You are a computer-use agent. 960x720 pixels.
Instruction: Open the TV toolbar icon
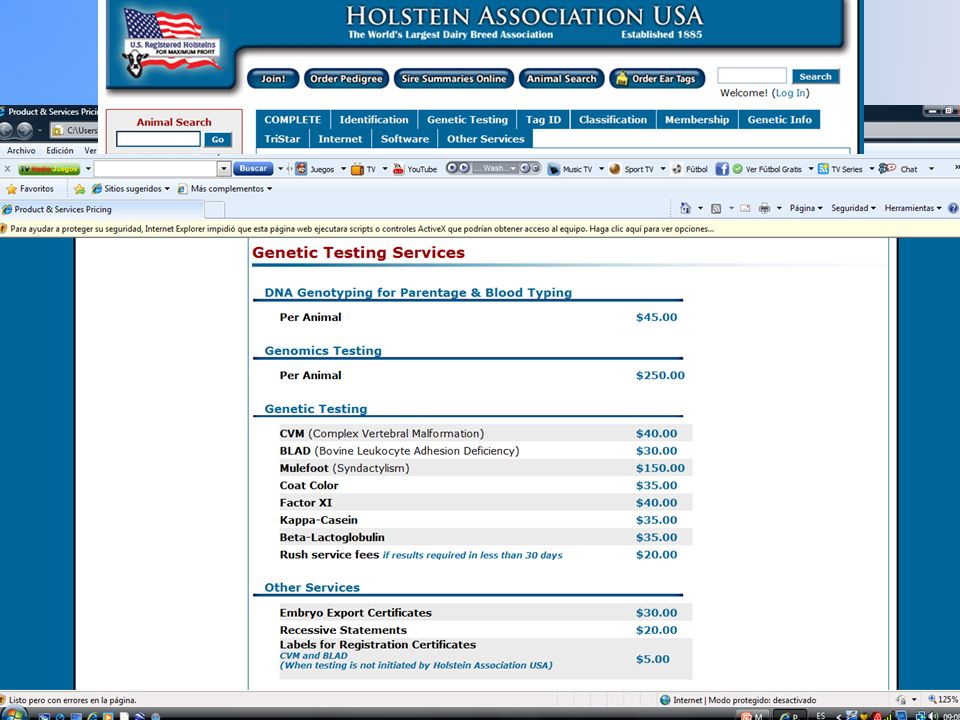357,169
